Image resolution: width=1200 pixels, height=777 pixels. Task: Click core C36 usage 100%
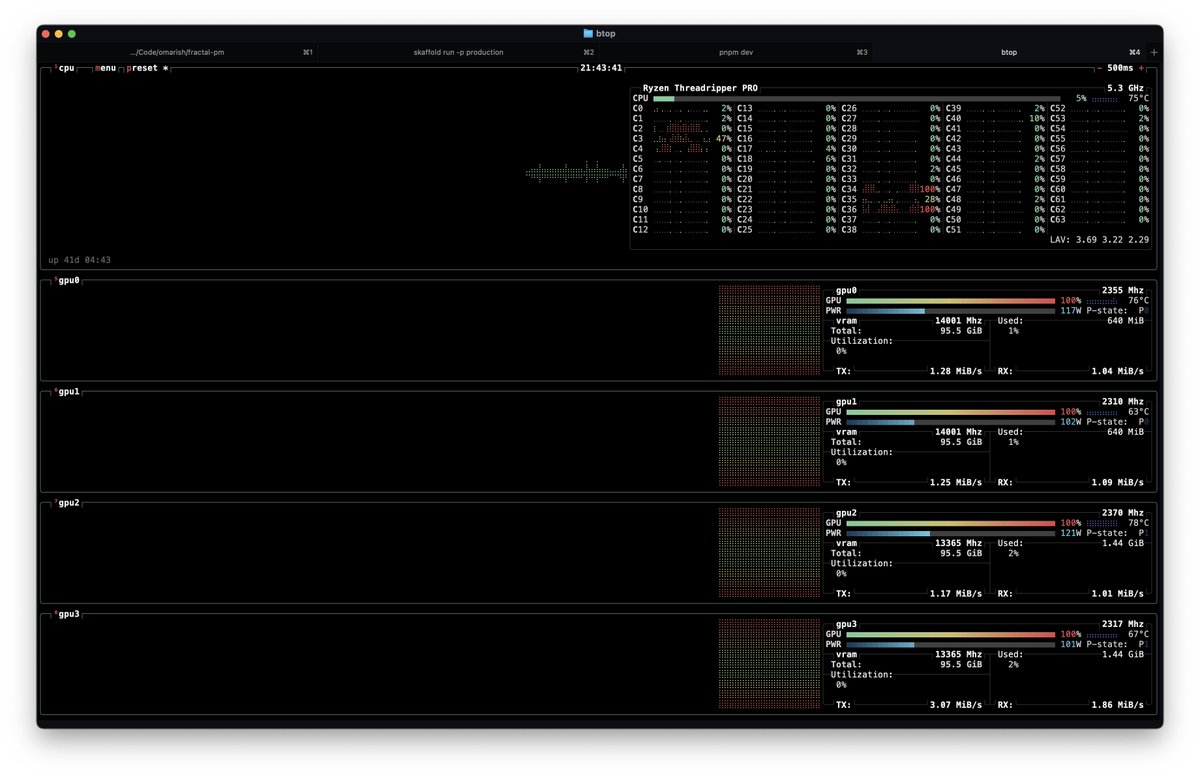coord(930,209)
